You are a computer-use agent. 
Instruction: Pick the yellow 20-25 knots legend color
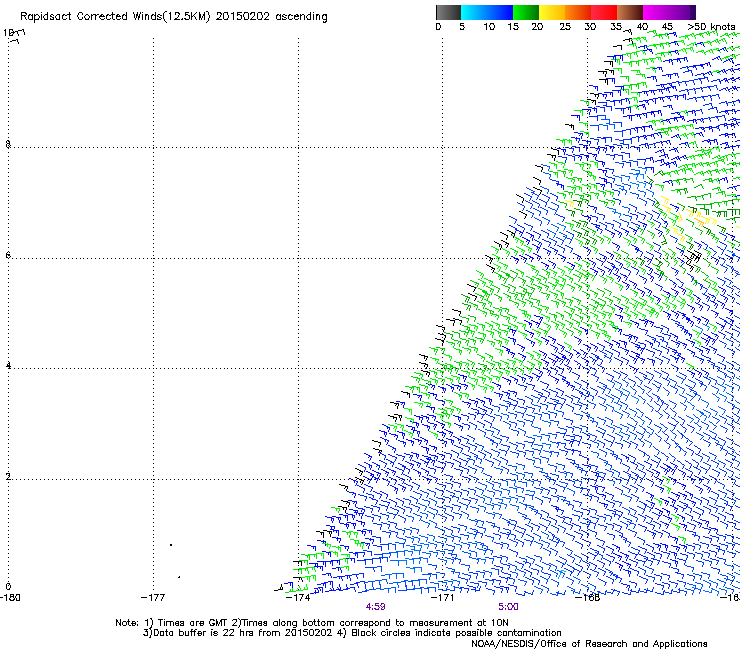click(x=552, y=12)
